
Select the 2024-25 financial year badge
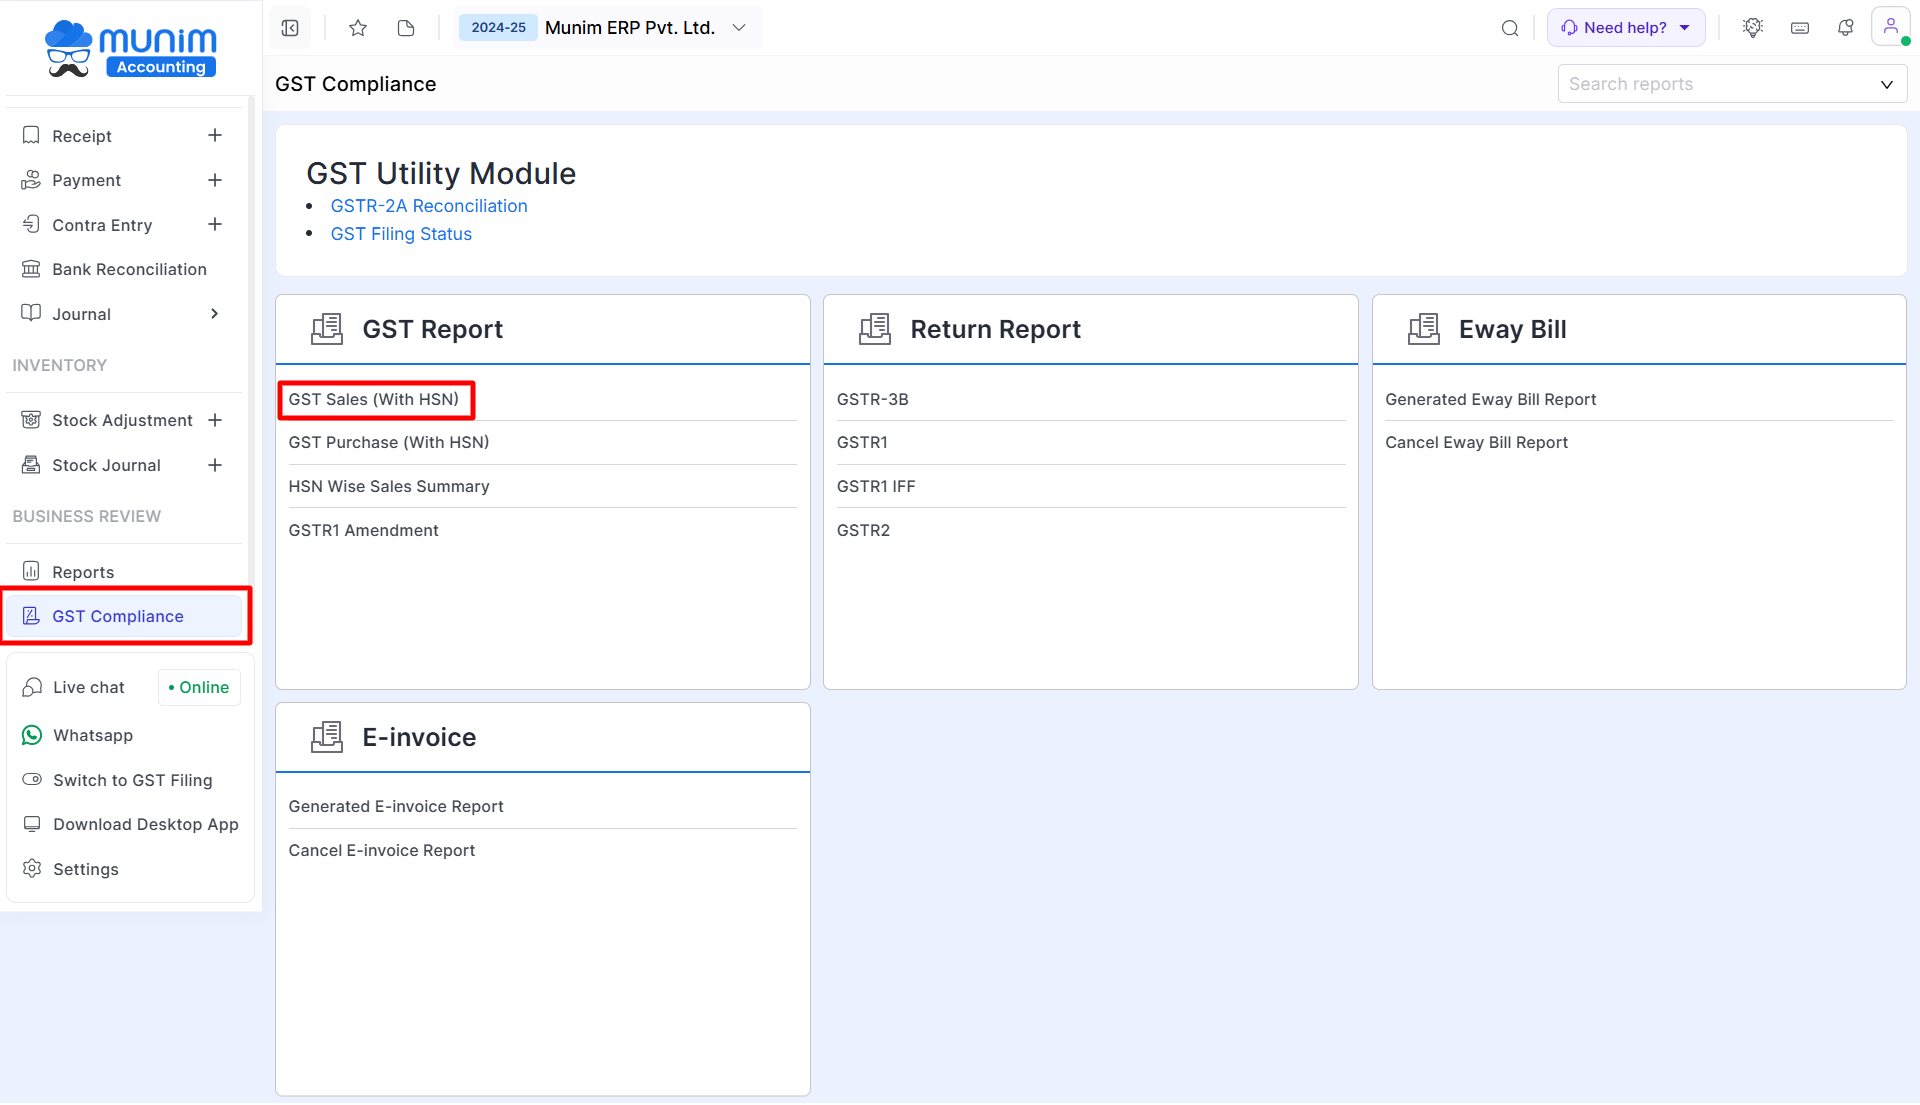click(498, 28)
